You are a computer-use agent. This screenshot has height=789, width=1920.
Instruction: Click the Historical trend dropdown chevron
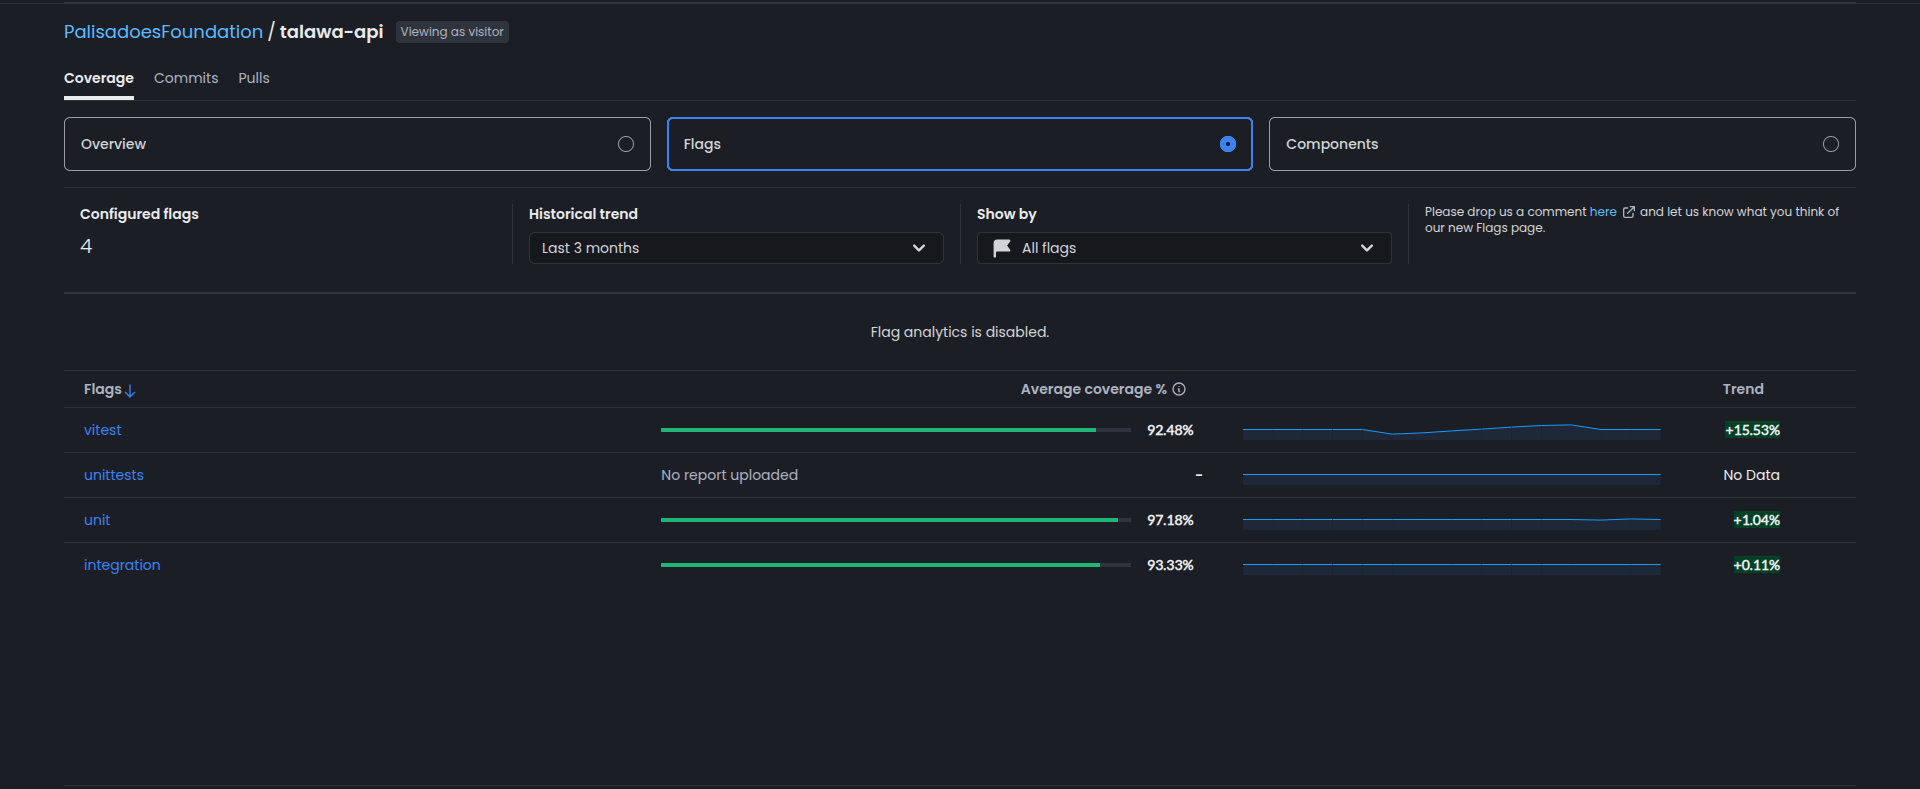(x=918, y=248)
